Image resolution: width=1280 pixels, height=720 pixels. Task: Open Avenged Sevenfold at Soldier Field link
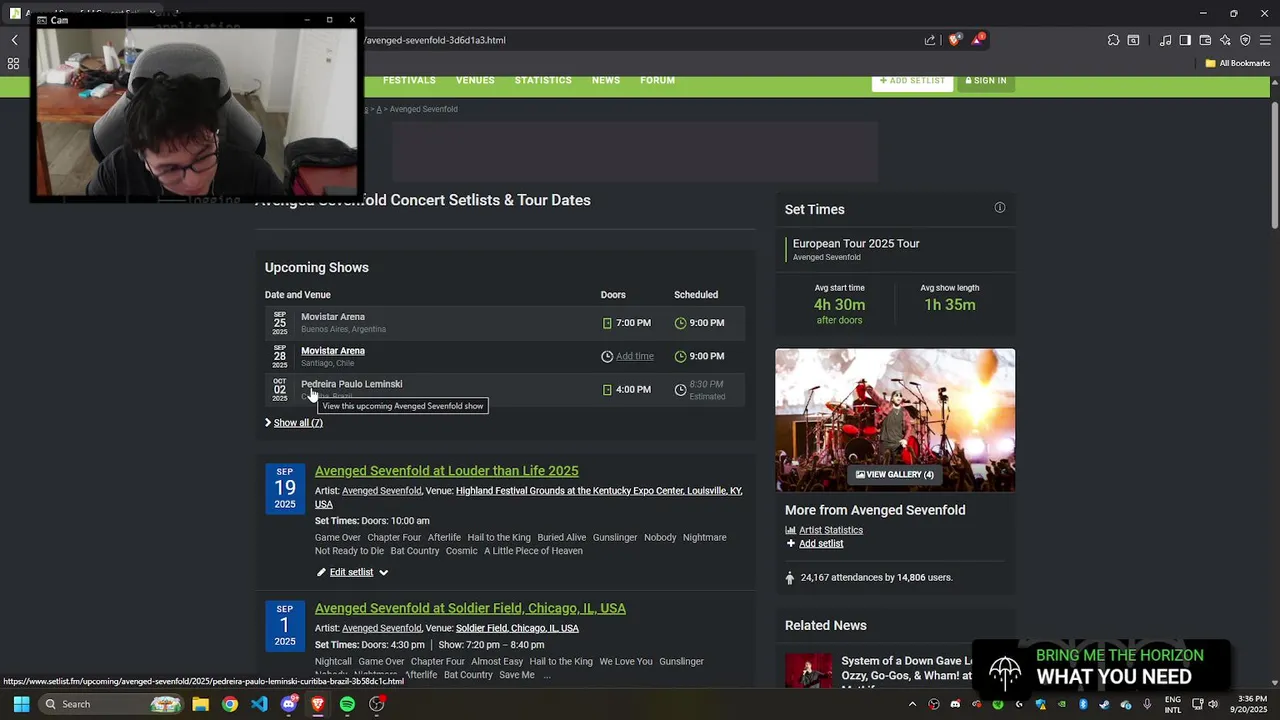click(470, 608)
